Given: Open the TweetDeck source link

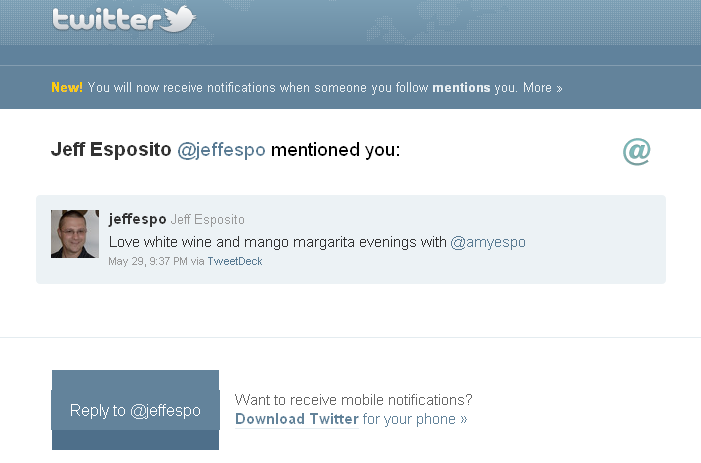Looking at the screenshot, I should click(x=235, y=261).
